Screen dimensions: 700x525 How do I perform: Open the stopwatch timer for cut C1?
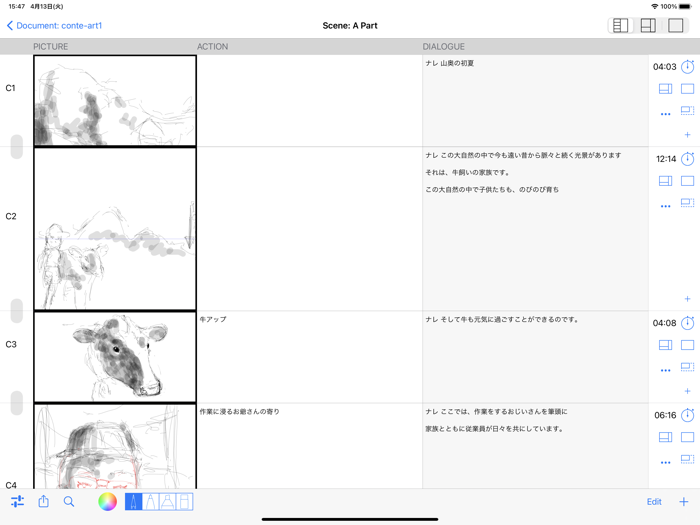click(x=688, y=67)
